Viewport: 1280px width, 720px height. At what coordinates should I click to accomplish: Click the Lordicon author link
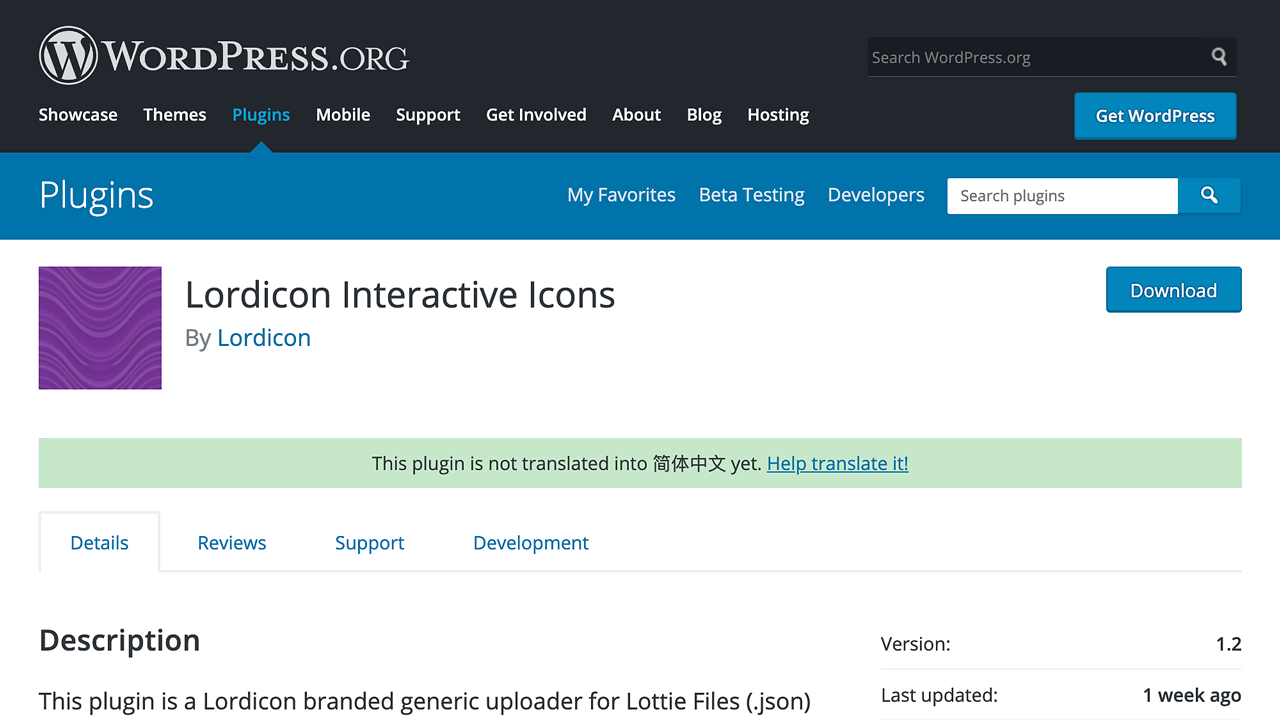[x=264, y=338]
